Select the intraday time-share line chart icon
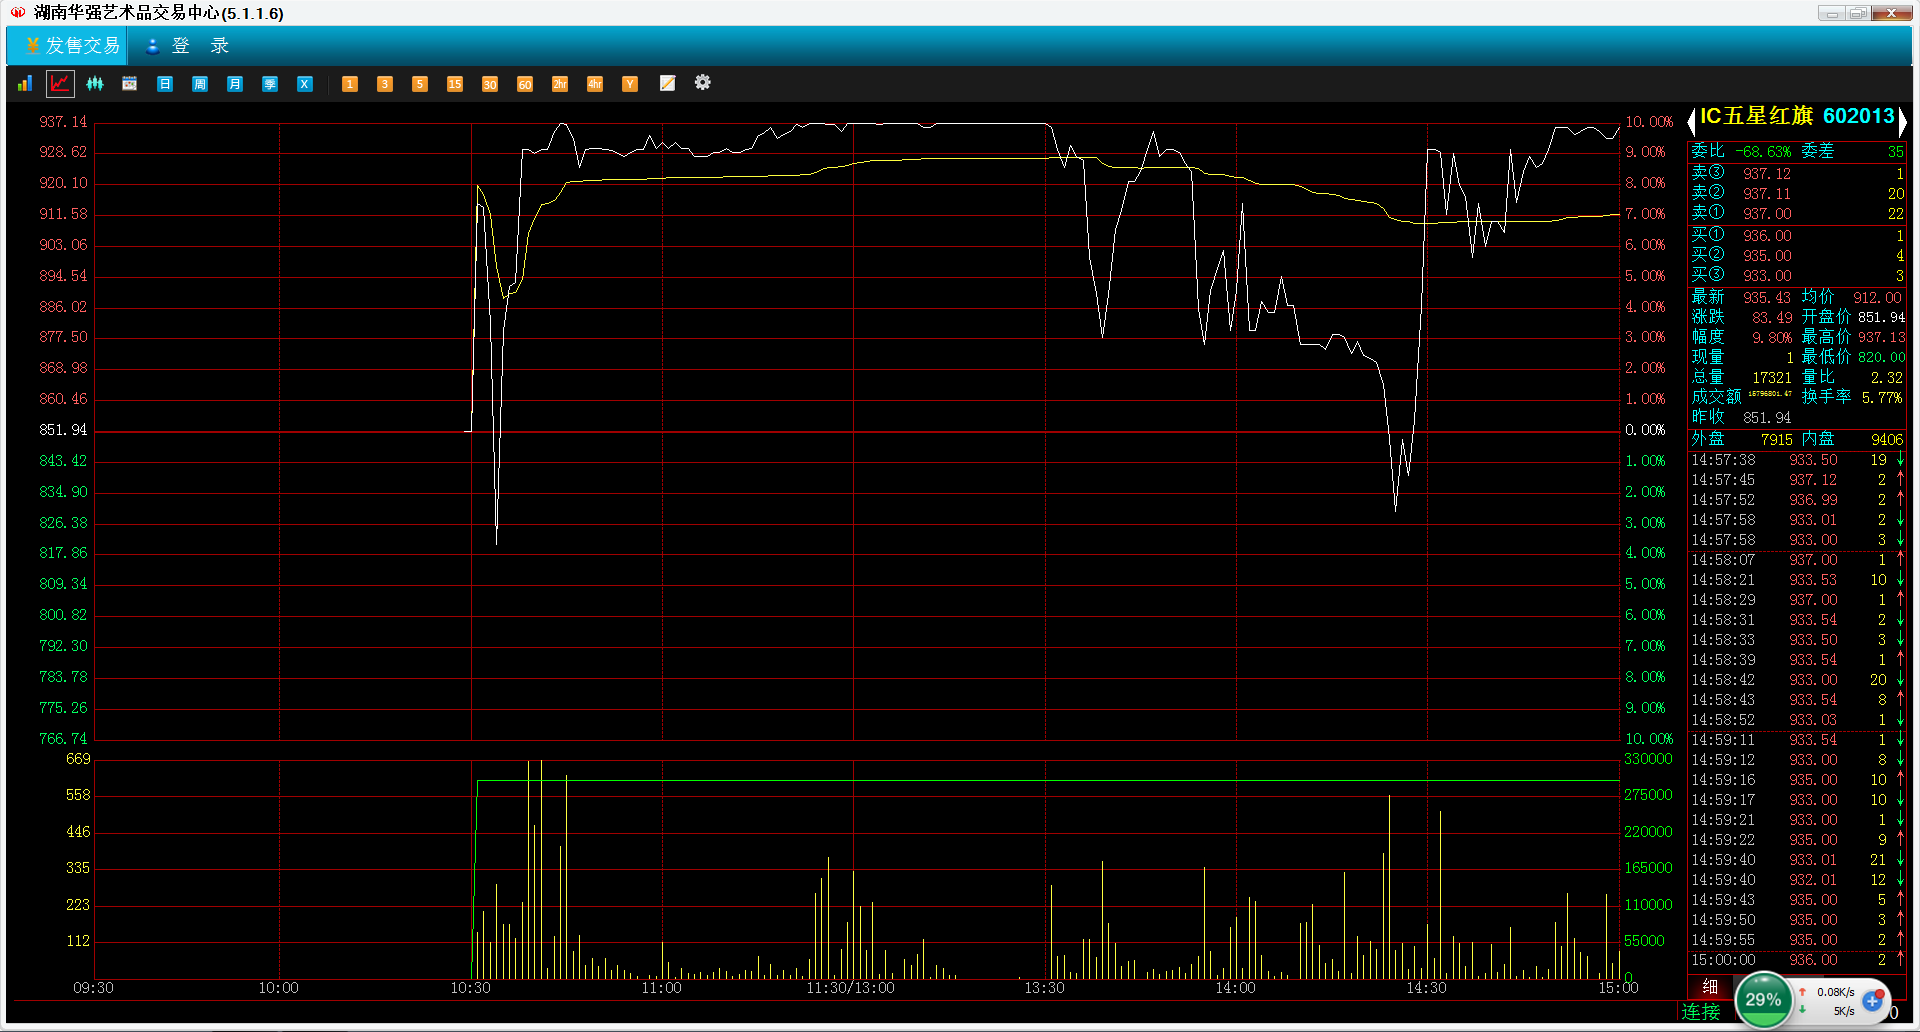Viewport: 1920px width, 1032px height. pos(60,84)
